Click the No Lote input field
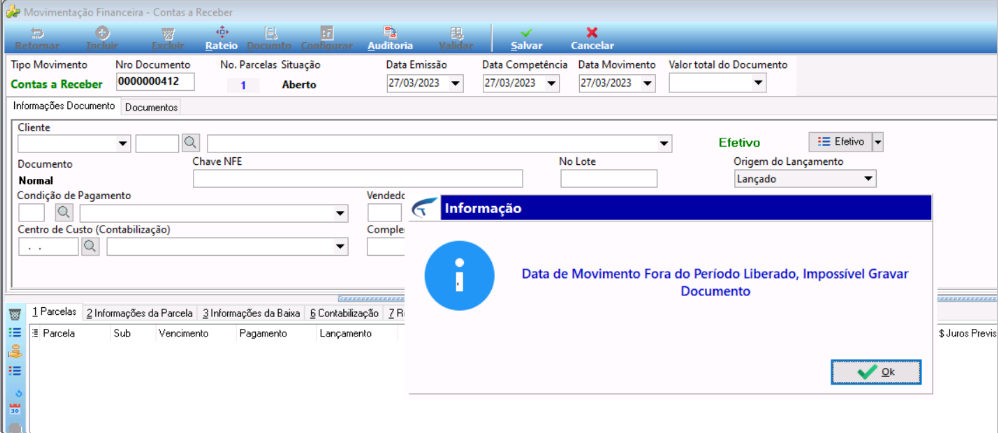 tap(609, 179)
